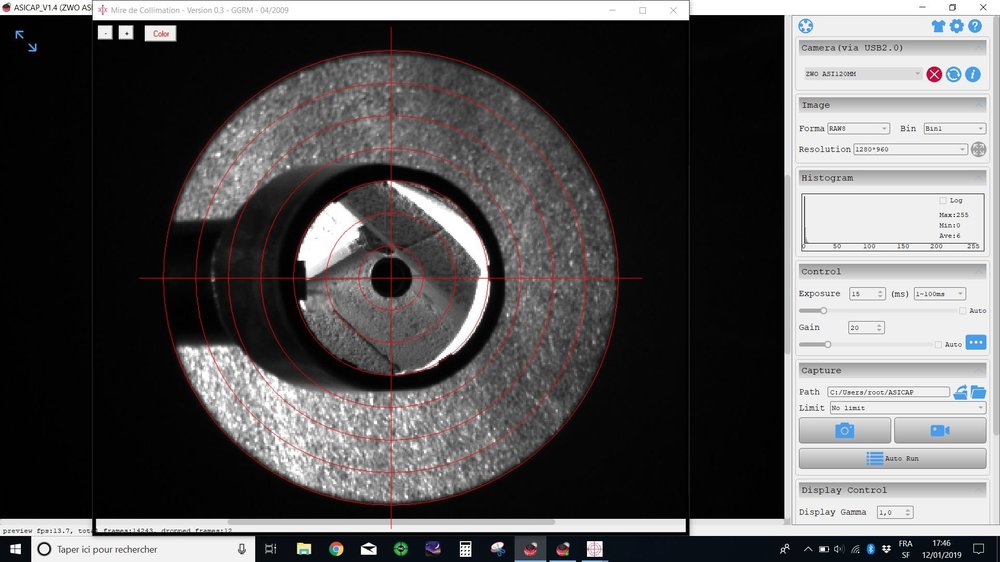Click the zoom-in plus button in Mire de Collimation
The width and height of the screenshot is (1000, 562).
(126, 33)
